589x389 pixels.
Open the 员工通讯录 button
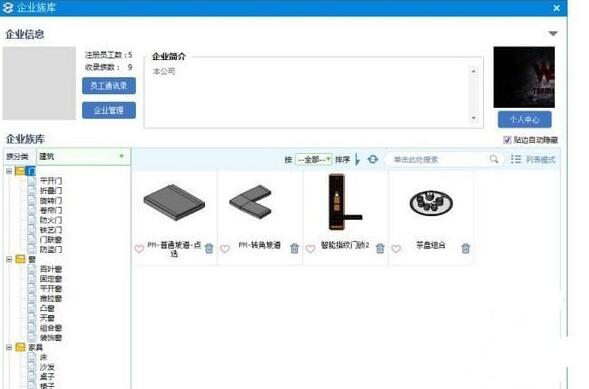[109, 86]
